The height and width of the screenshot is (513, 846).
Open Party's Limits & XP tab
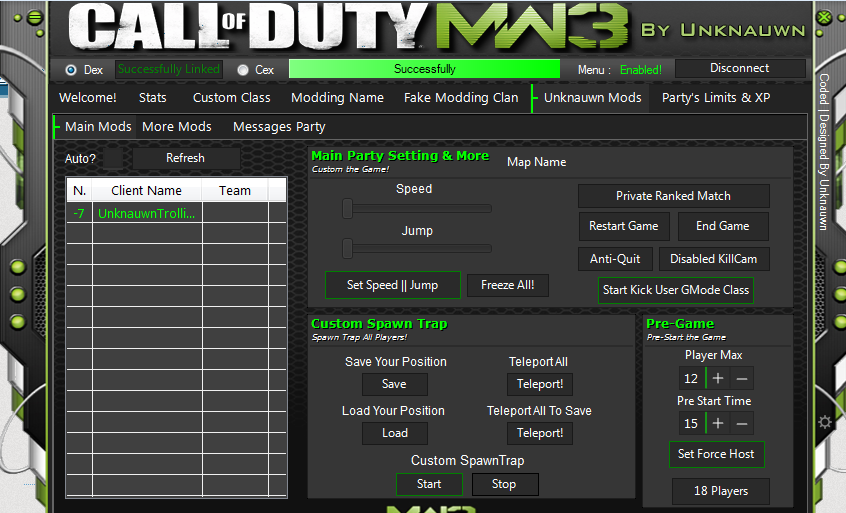point(716,98)
